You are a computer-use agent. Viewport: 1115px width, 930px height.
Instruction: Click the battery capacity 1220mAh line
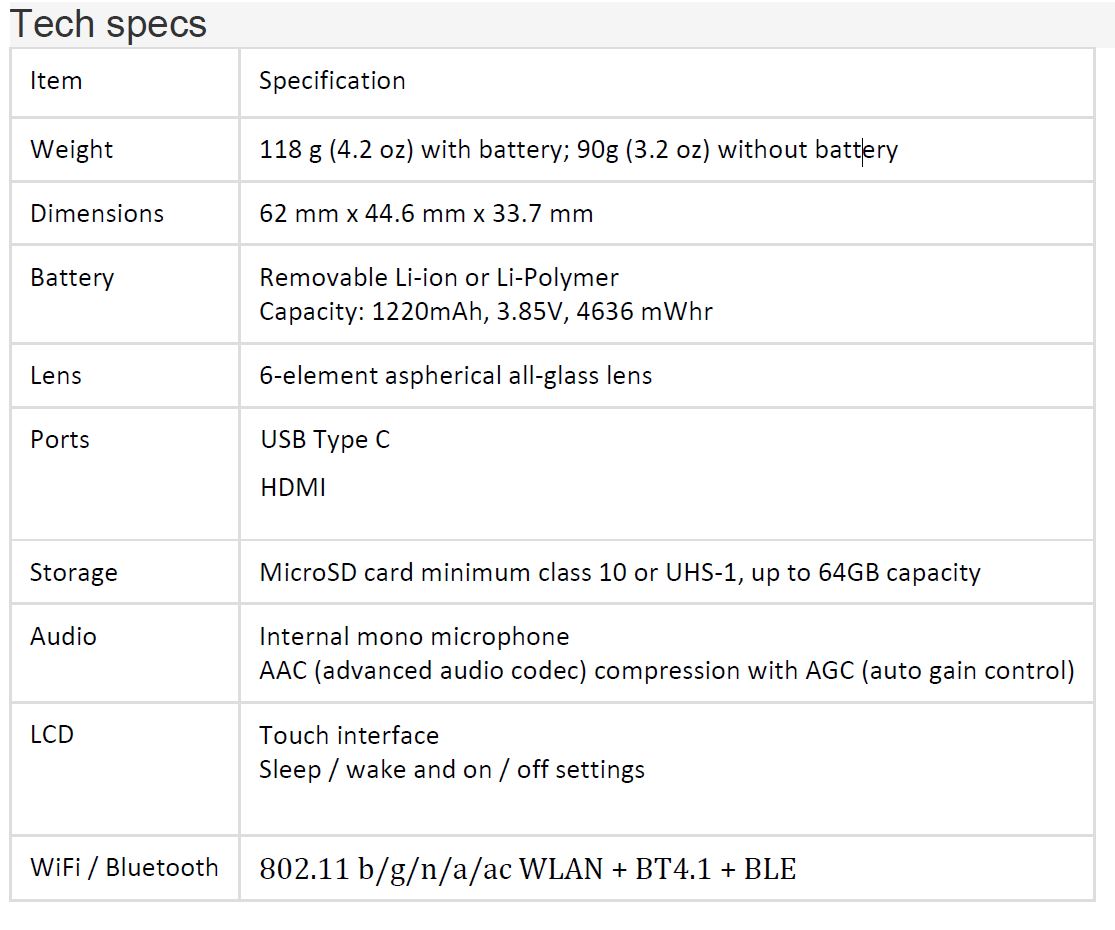click(x=485, y=311)
